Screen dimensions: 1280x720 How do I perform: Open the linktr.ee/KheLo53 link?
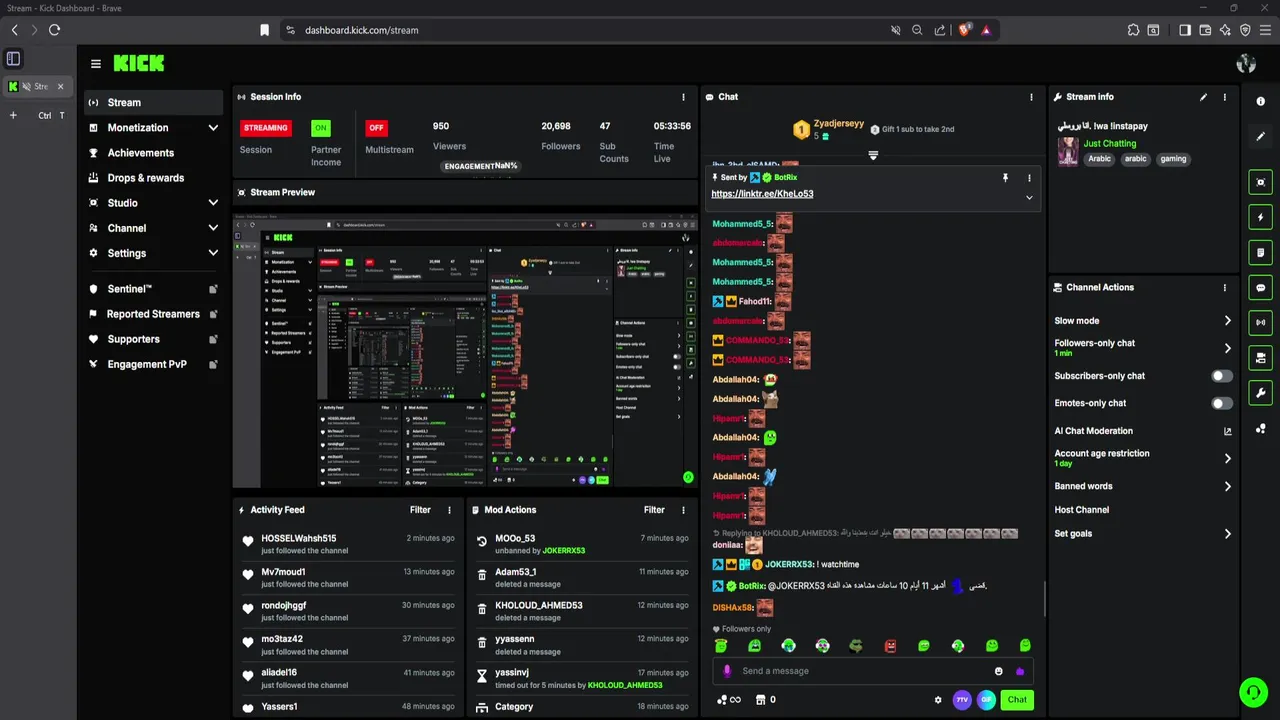point(762,194)
